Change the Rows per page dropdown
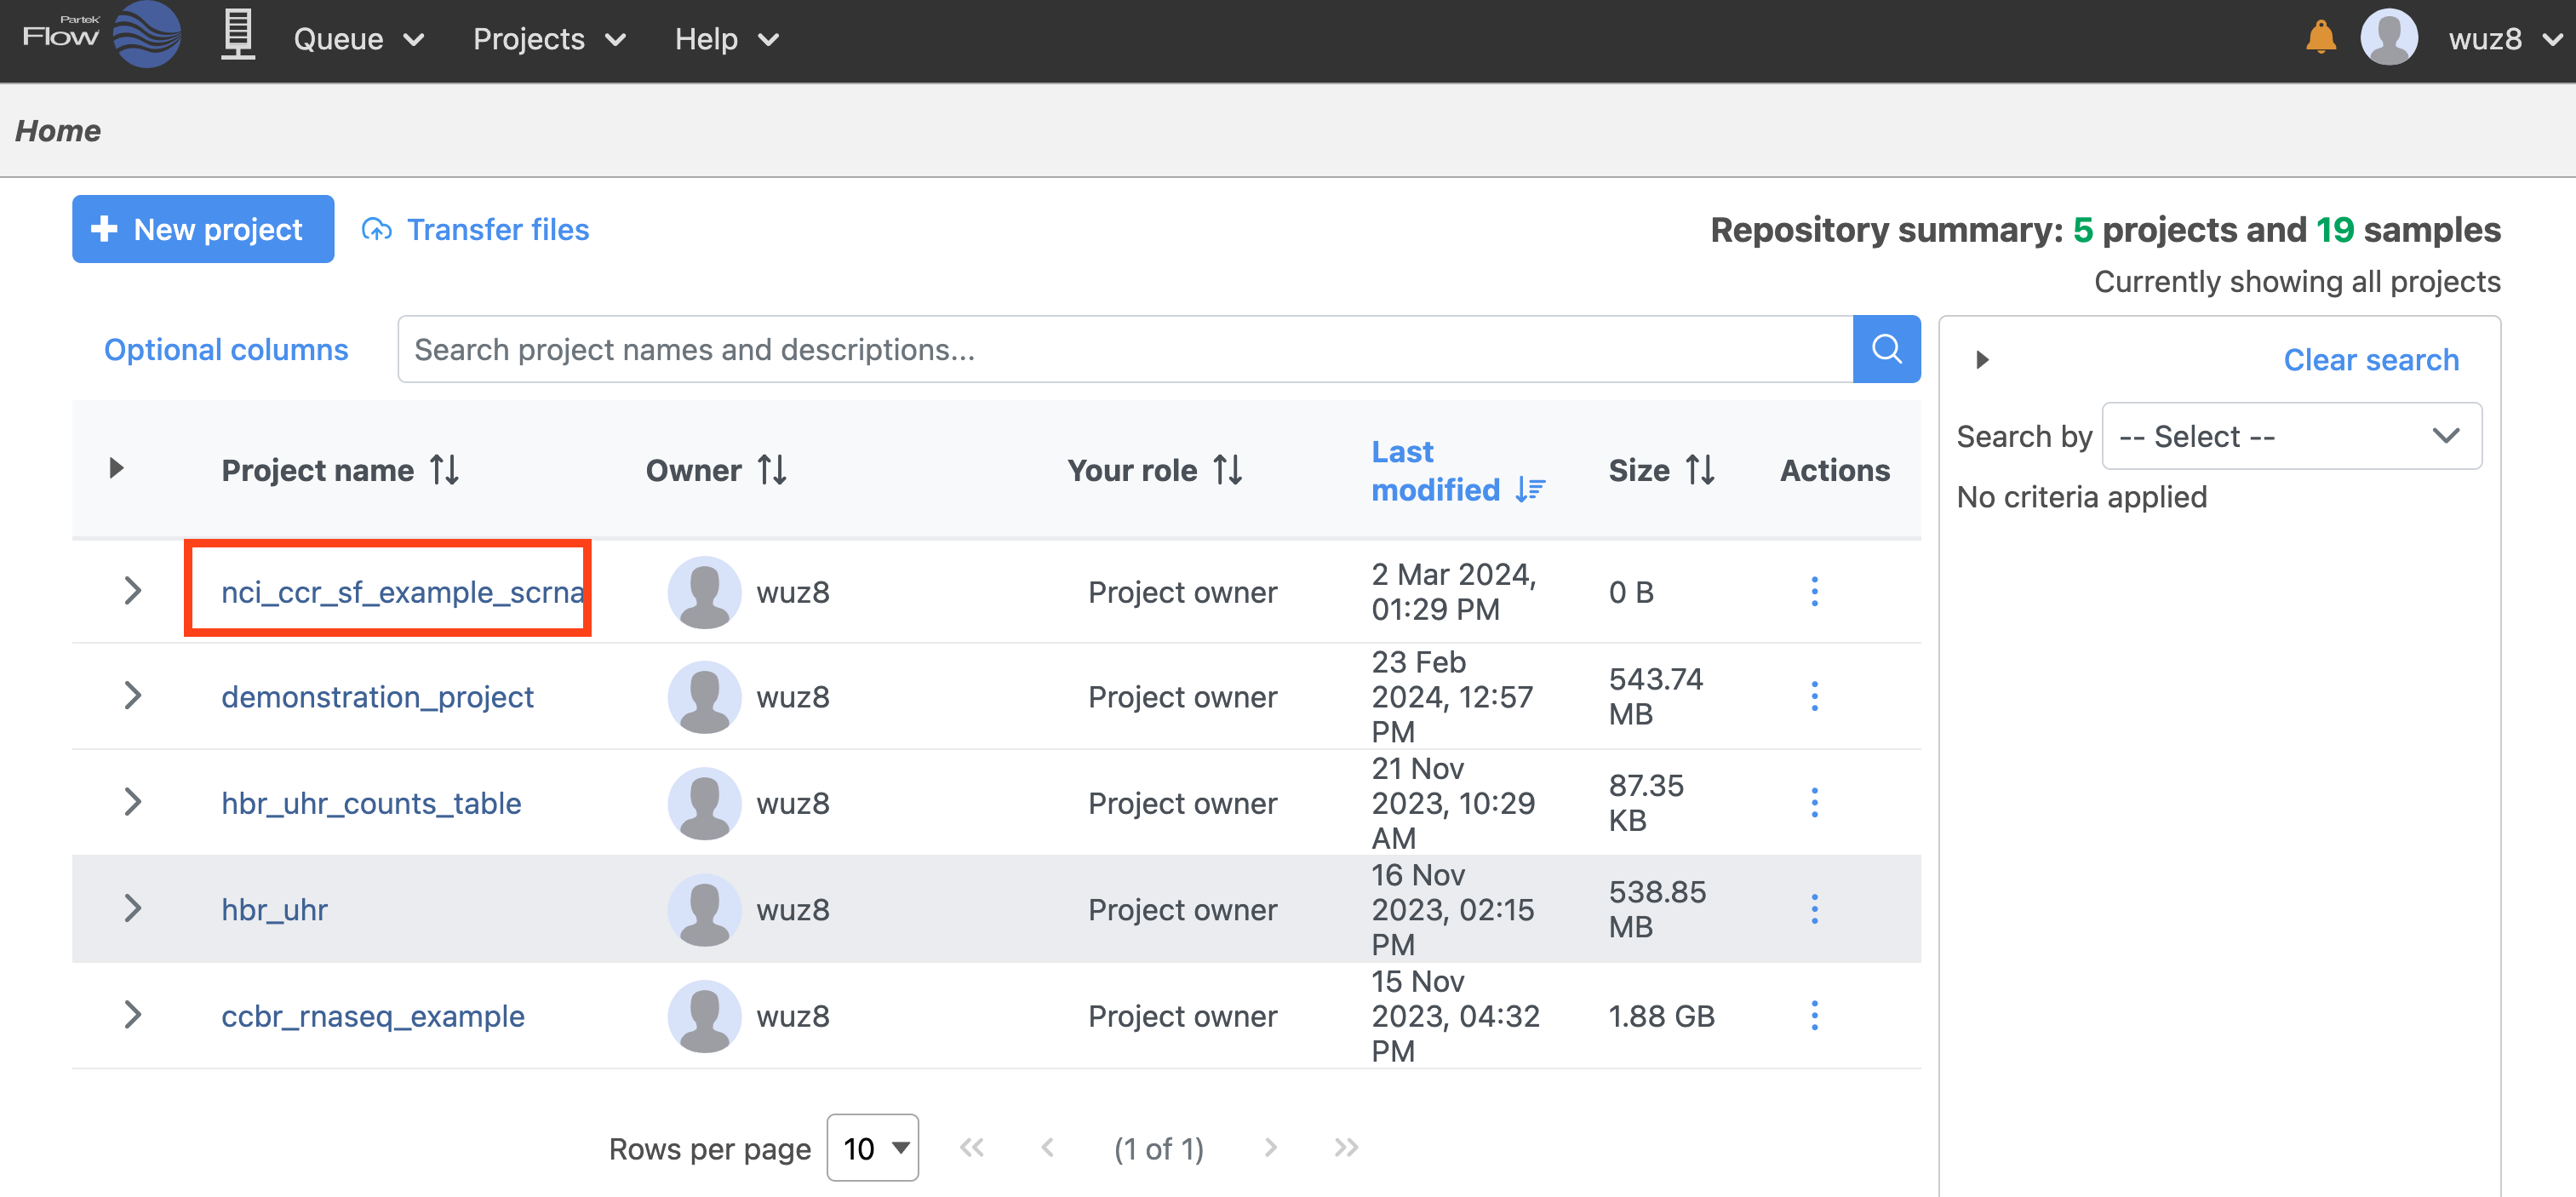 coord(872,1148)
